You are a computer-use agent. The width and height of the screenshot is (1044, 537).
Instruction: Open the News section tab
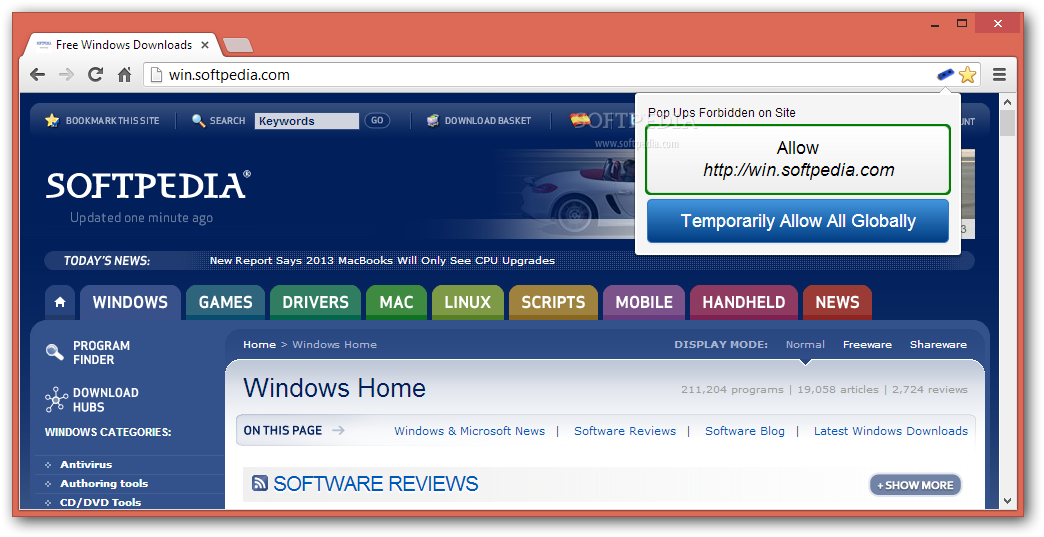838,302
